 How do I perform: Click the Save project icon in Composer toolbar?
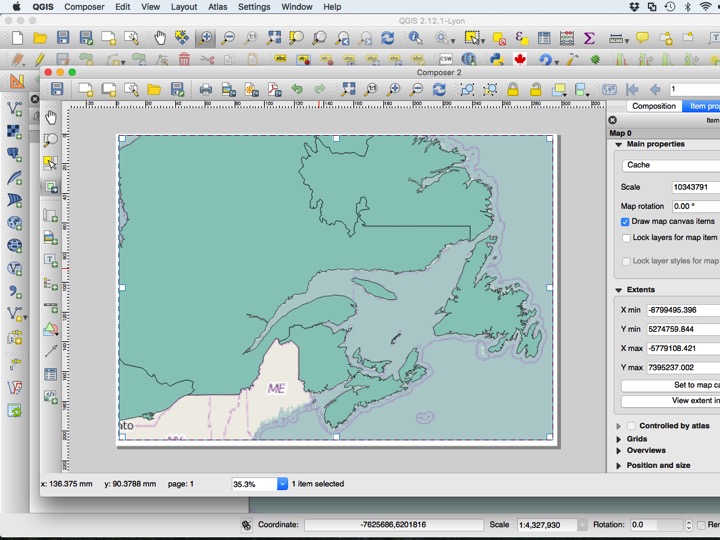[x=57, y=89]
